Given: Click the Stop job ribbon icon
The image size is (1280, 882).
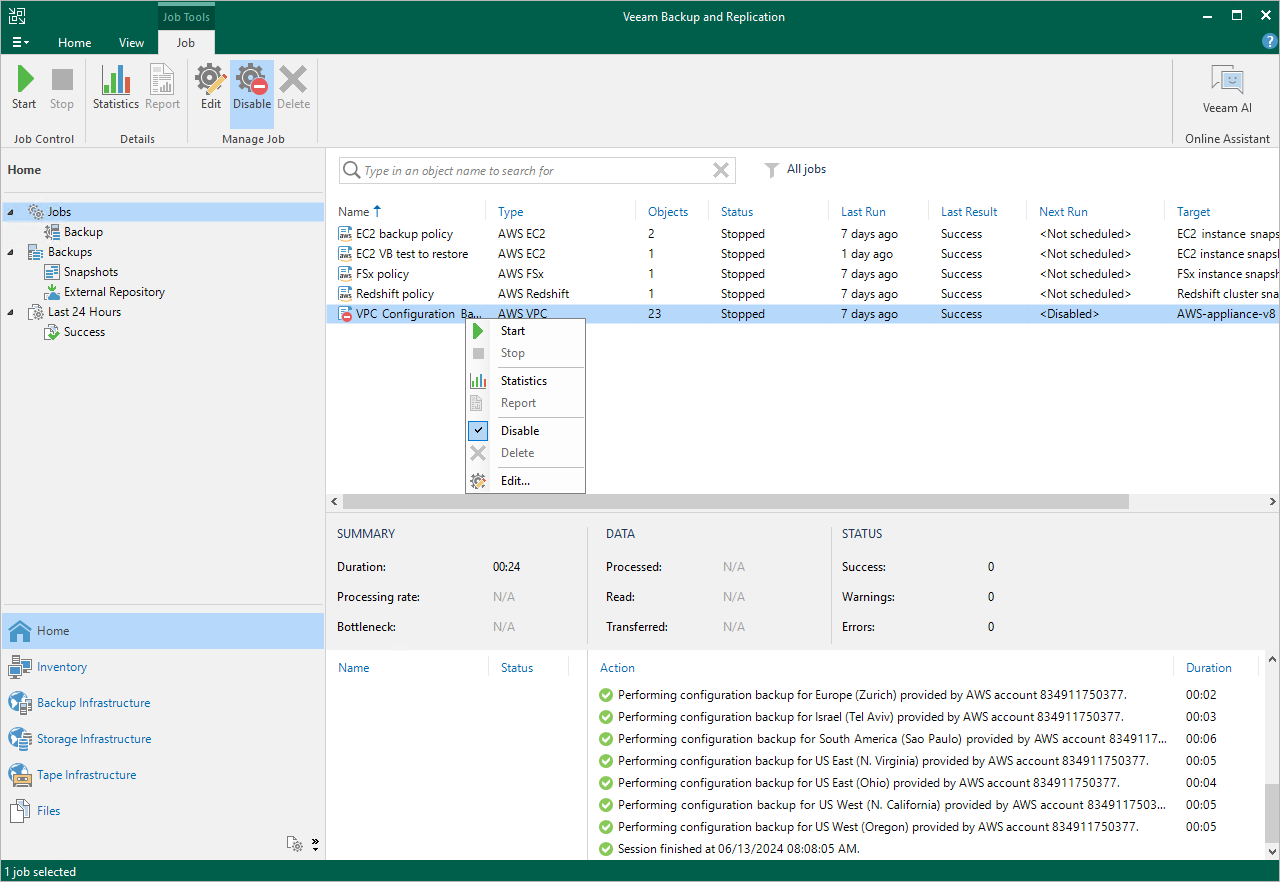Looking at the screenshot, I should [62, 88].
